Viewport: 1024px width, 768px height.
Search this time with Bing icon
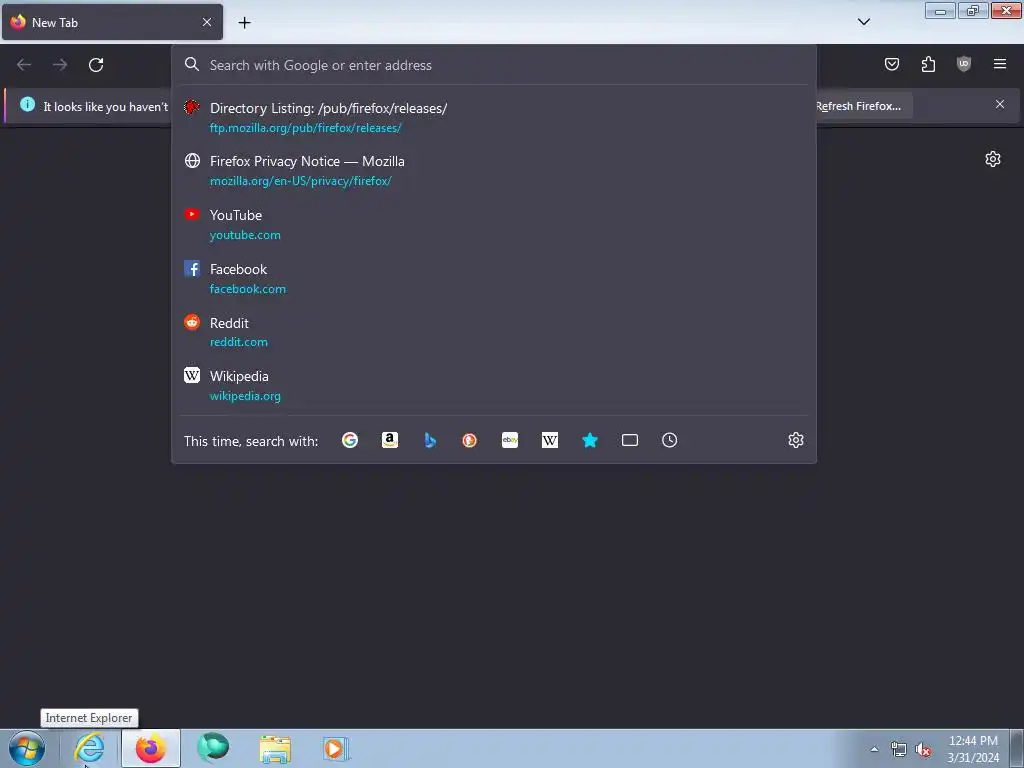click(x=430, y=440)
